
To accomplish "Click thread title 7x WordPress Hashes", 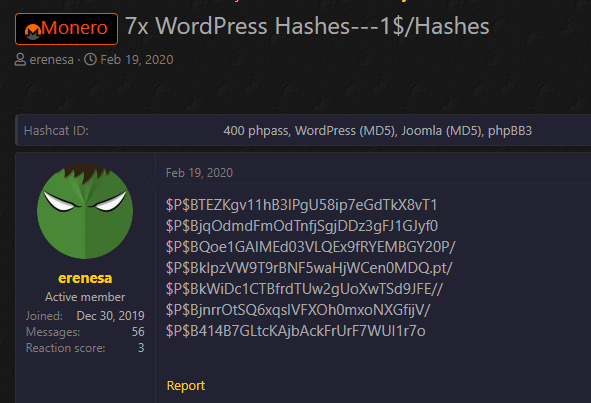I will pyautogui.click(x=307, y=26).
